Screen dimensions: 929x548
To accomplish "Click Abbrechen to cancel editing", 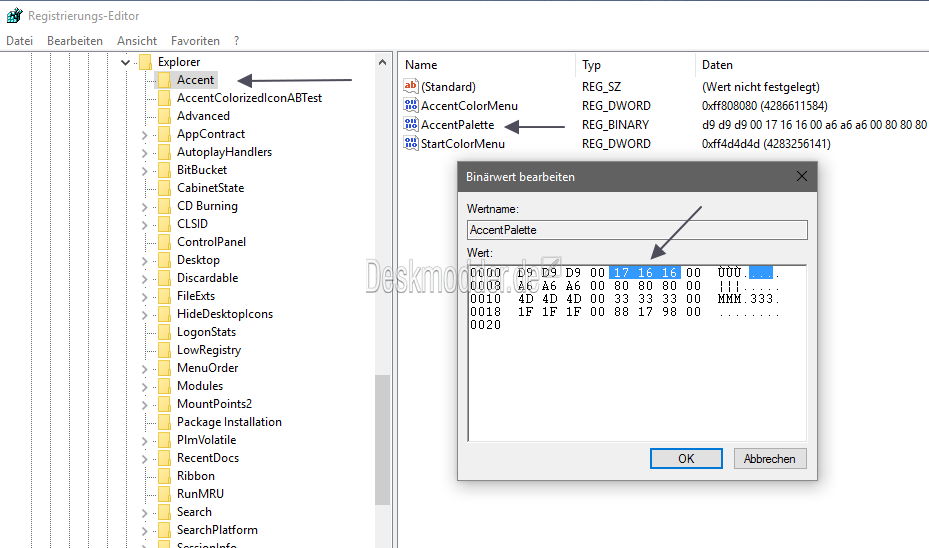I will coord(770,459).
